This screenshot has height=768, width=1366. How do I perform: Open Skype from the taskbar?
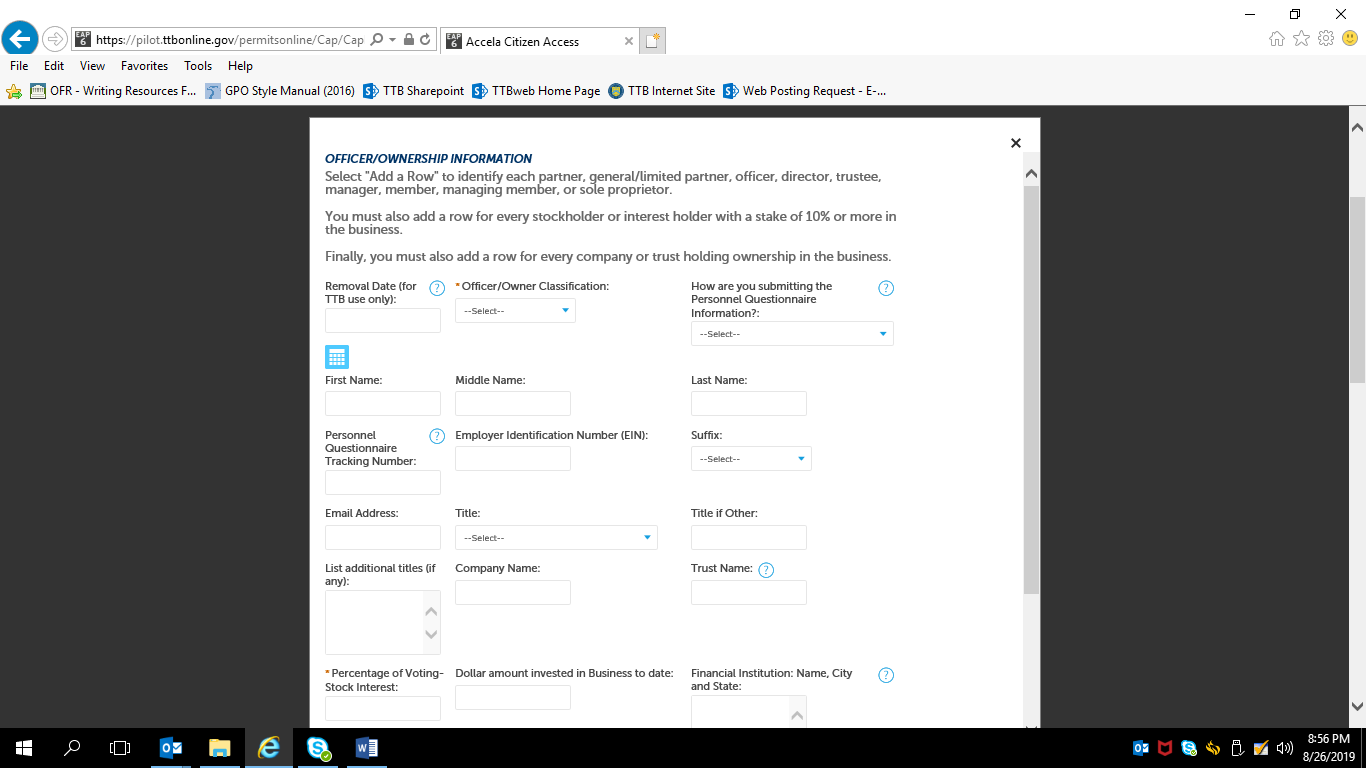click(x=319, y=748)
